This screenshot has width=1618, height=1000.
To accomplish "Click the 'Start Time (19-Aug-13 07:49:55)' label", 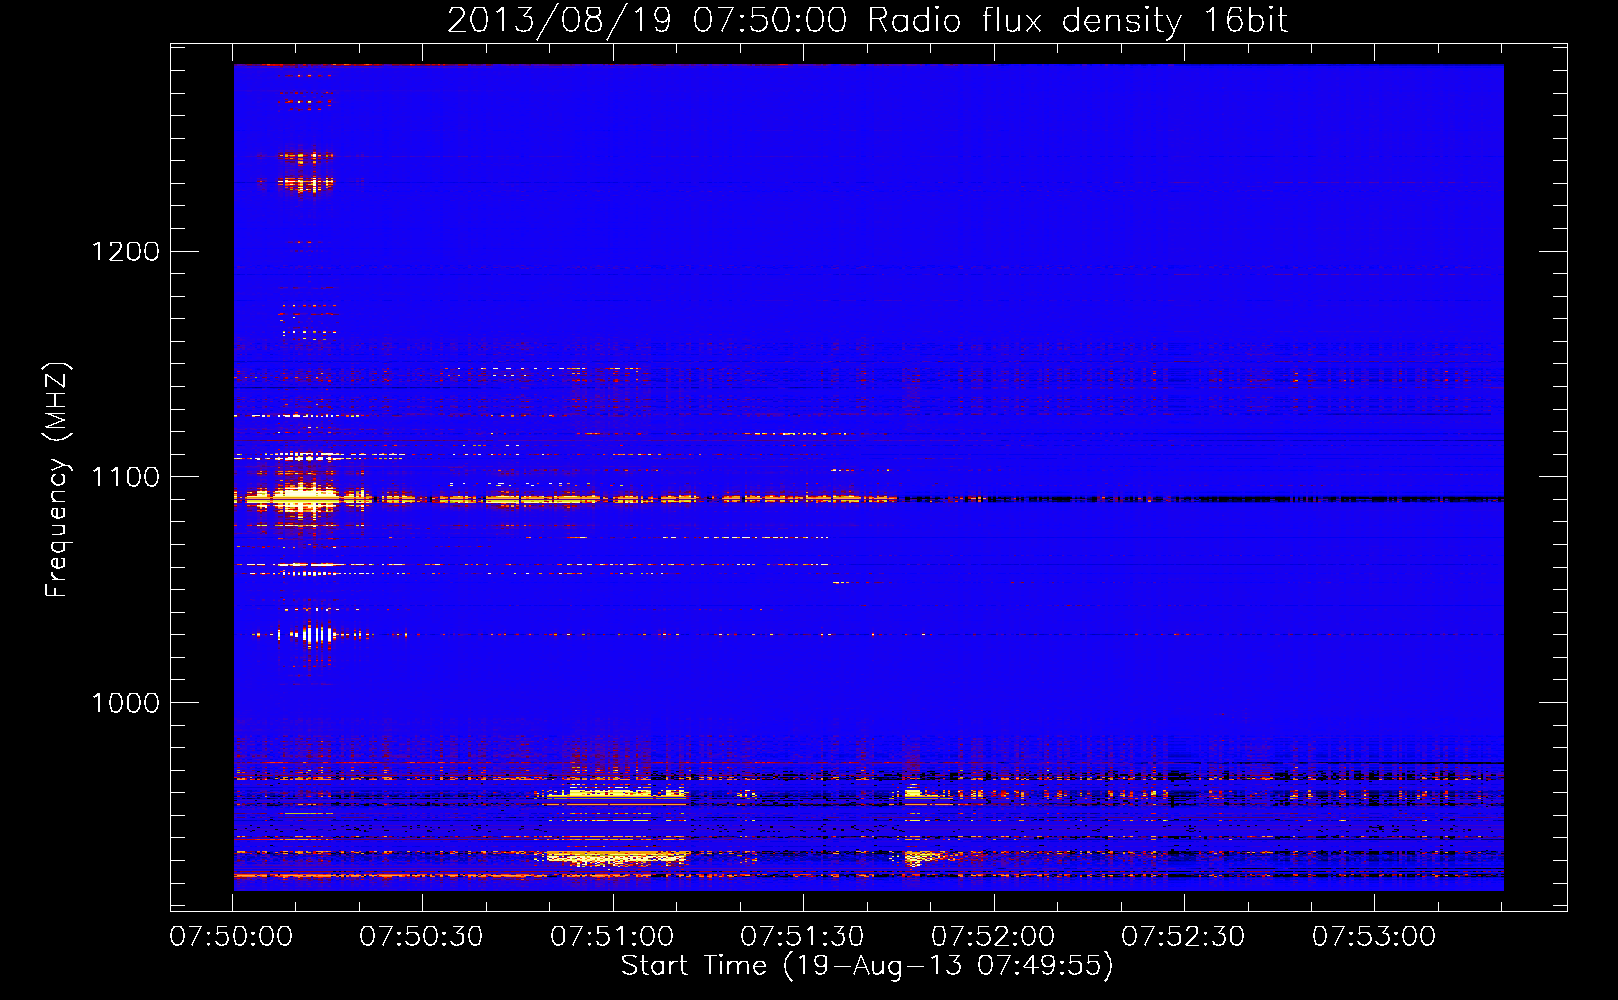I will tap(867, 966).
